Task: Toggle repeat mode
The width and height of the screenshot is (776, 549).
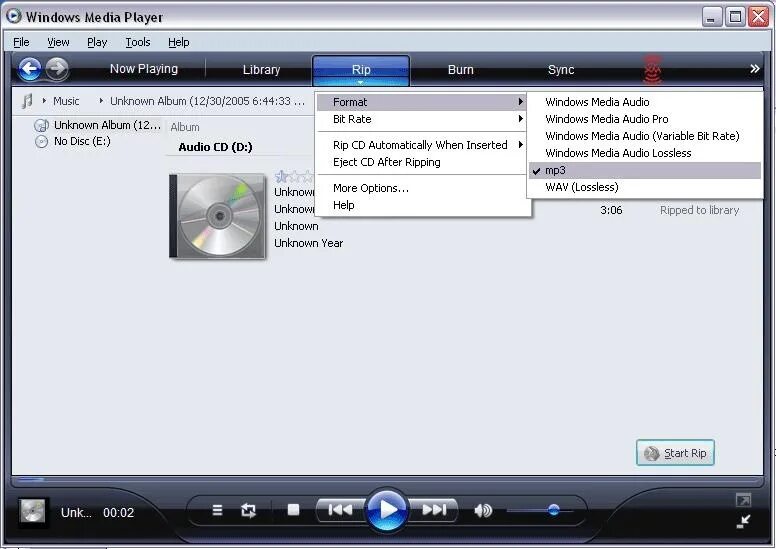Action: click(x=248, y=510)
